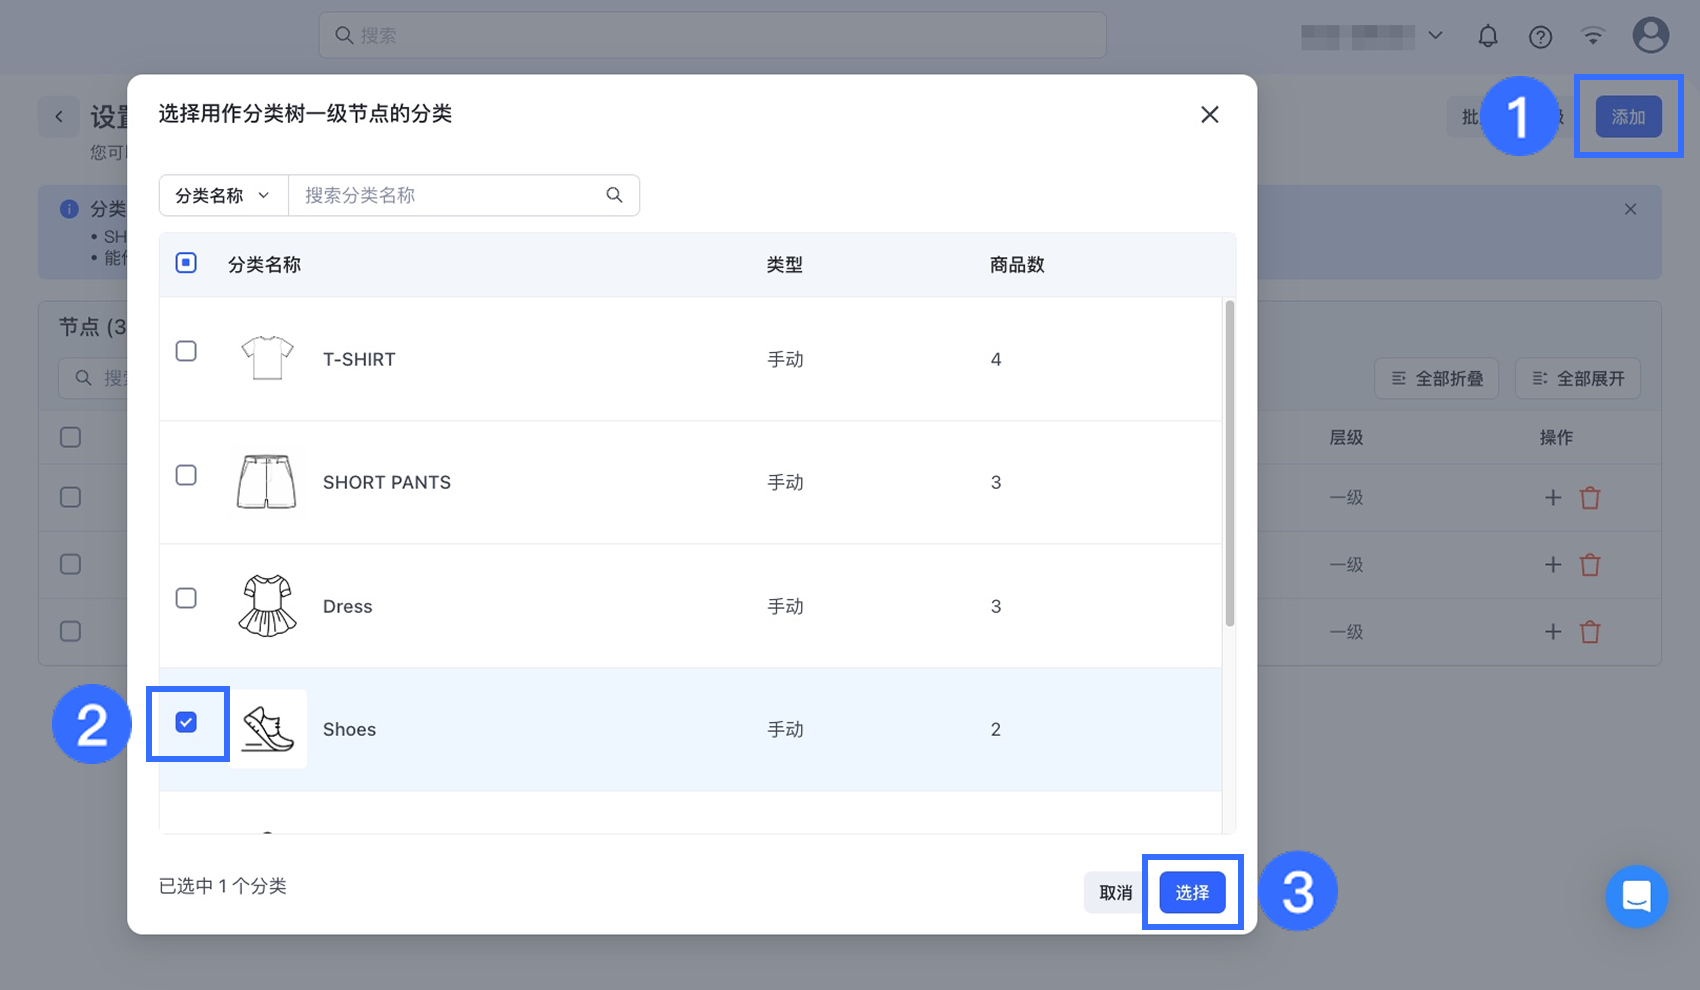Open the help question mark icon
The image size is (1700, 990).
[x=1540, y=37]
